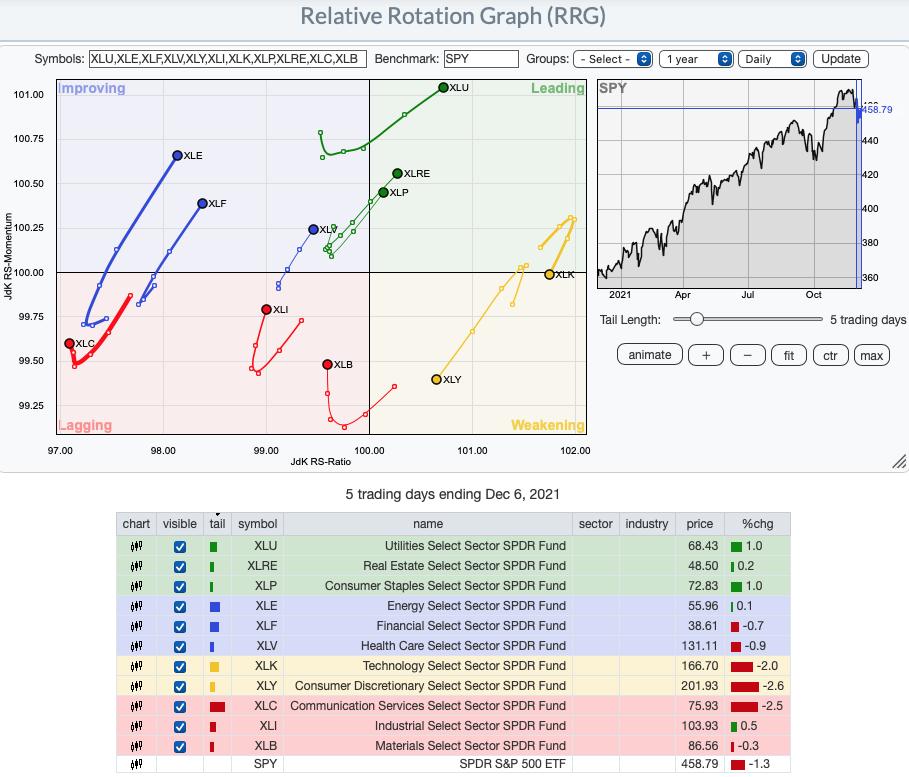Viewport: 909px width, 777px height.
Task: Click the XLC point on the RRG
Action: point(70,343)
